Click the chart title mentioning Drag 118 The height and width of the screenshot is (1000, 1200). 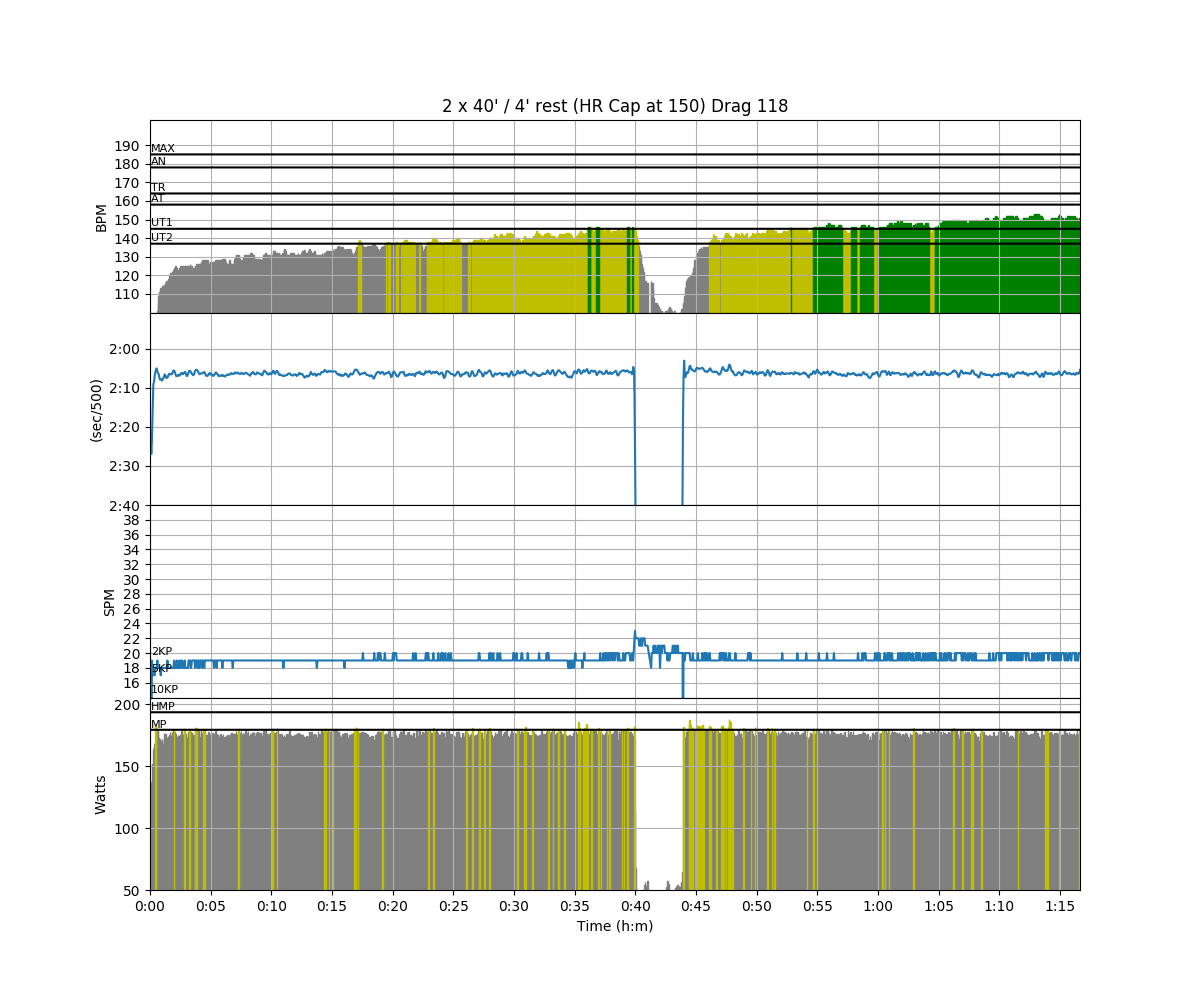[x=614, y=106]
